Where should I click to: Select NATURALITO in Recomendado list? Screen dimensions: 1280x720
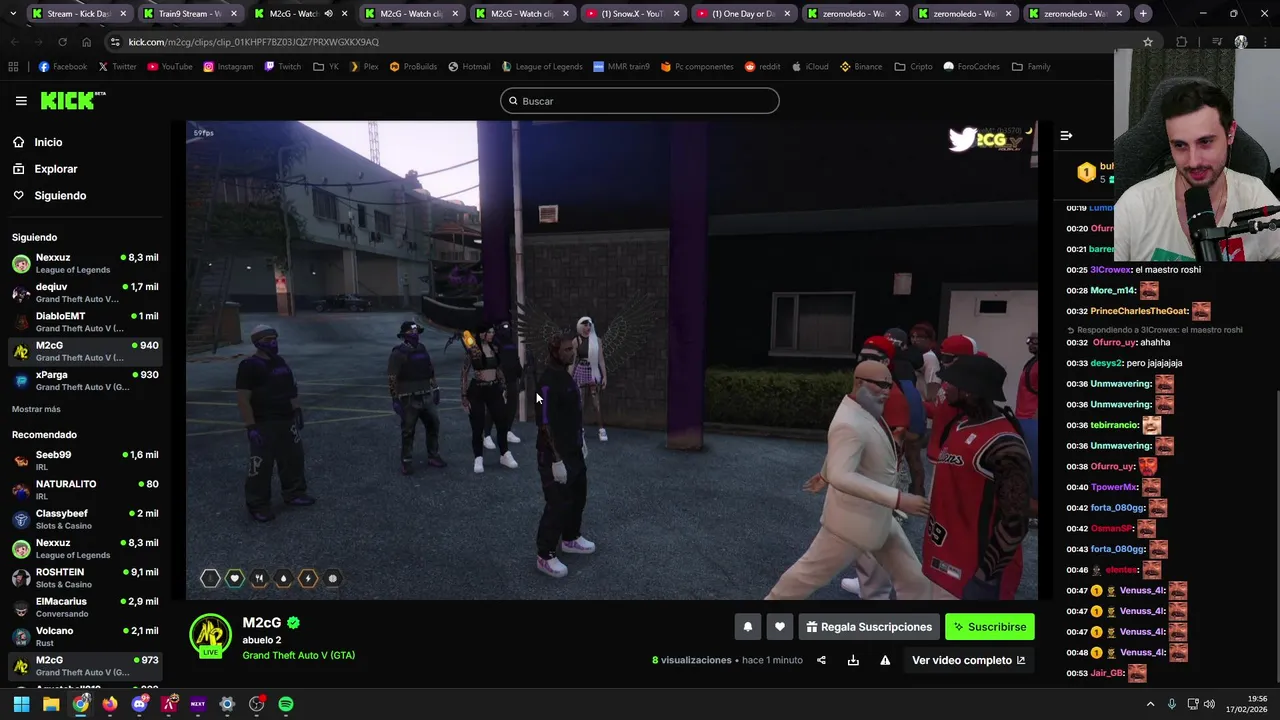click(85, 490)
